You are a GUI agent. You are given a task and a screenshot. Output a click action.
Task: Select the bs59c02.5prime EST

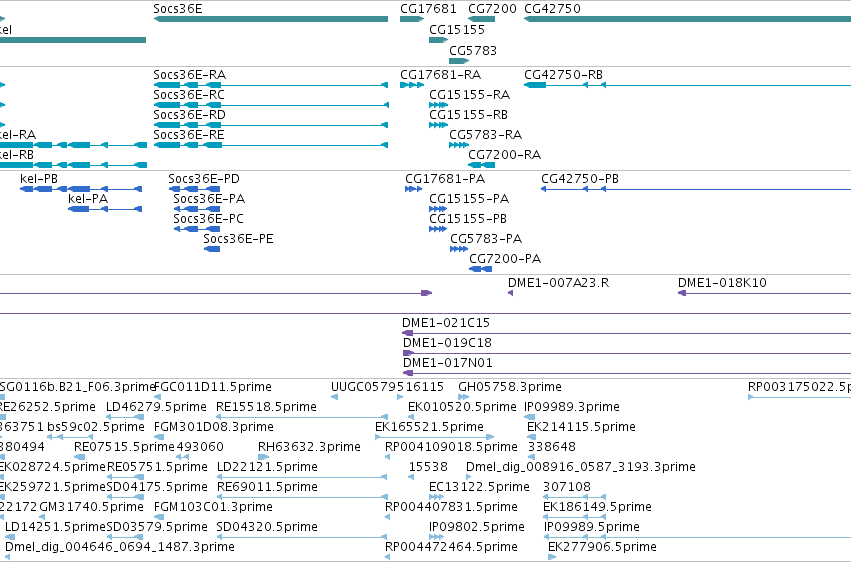click(x=70, y=437)
